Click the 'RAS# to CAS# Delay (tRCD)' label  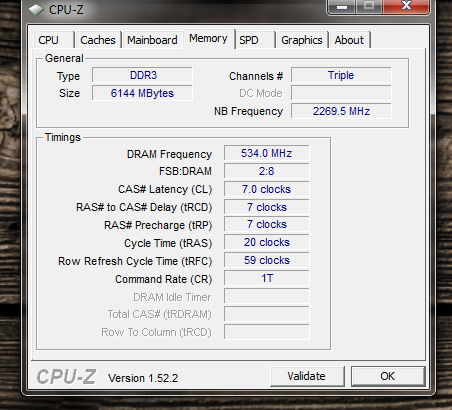[x=144, y=208]
